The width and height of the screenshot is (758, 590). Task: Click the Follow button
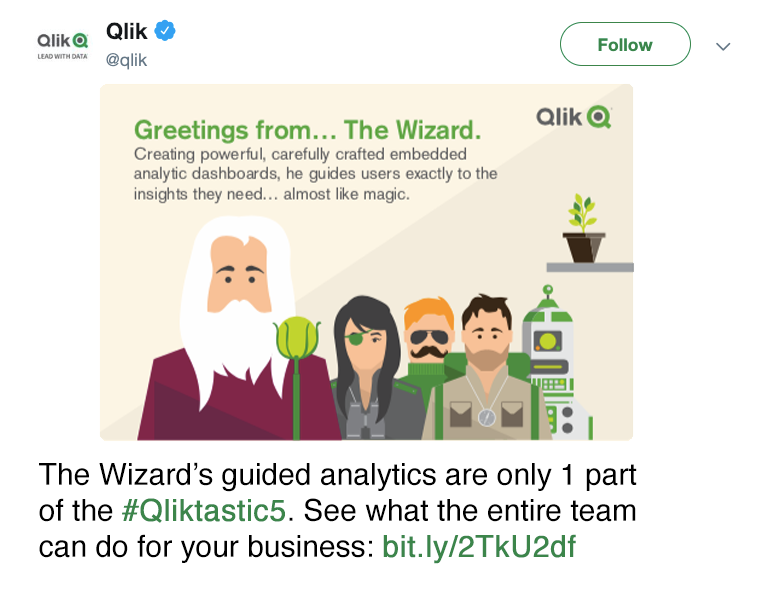coord(625,44)
